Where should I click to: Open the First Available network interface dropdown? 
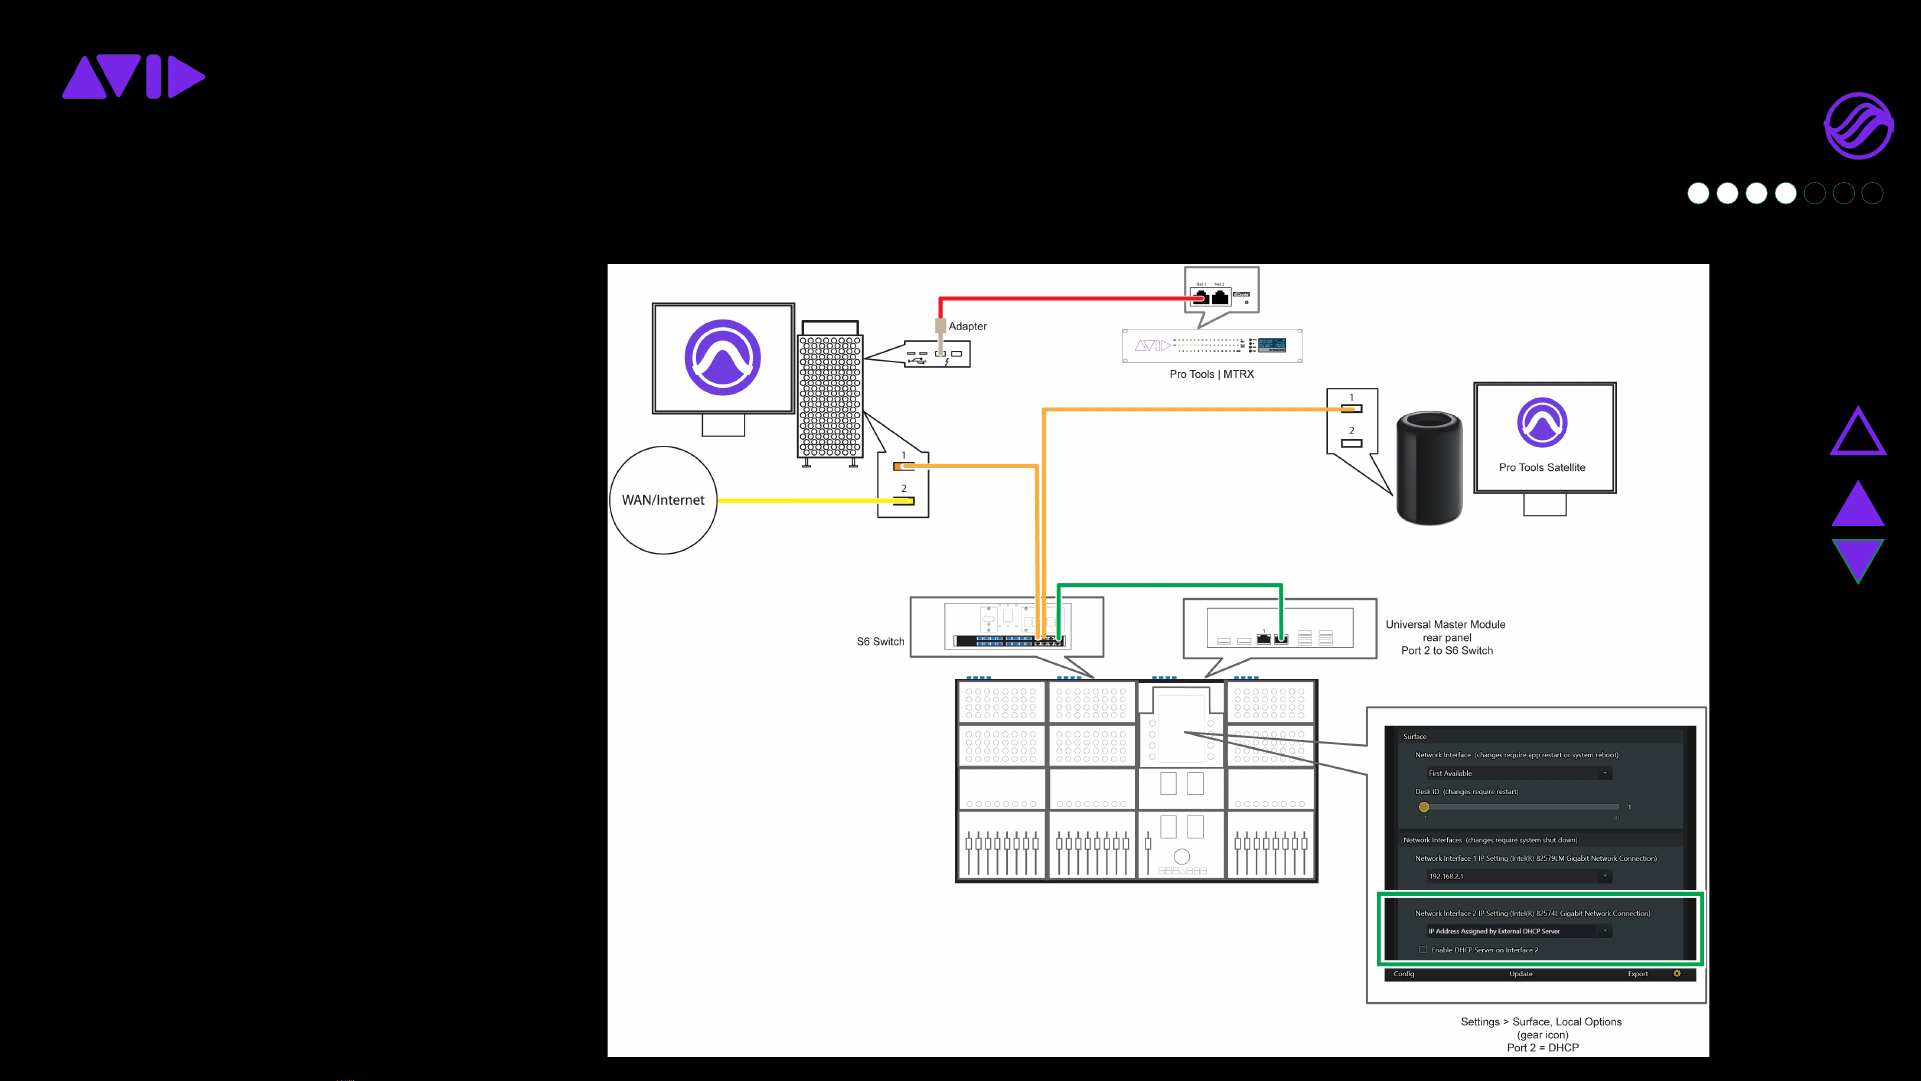click(x=1519, y=773)
